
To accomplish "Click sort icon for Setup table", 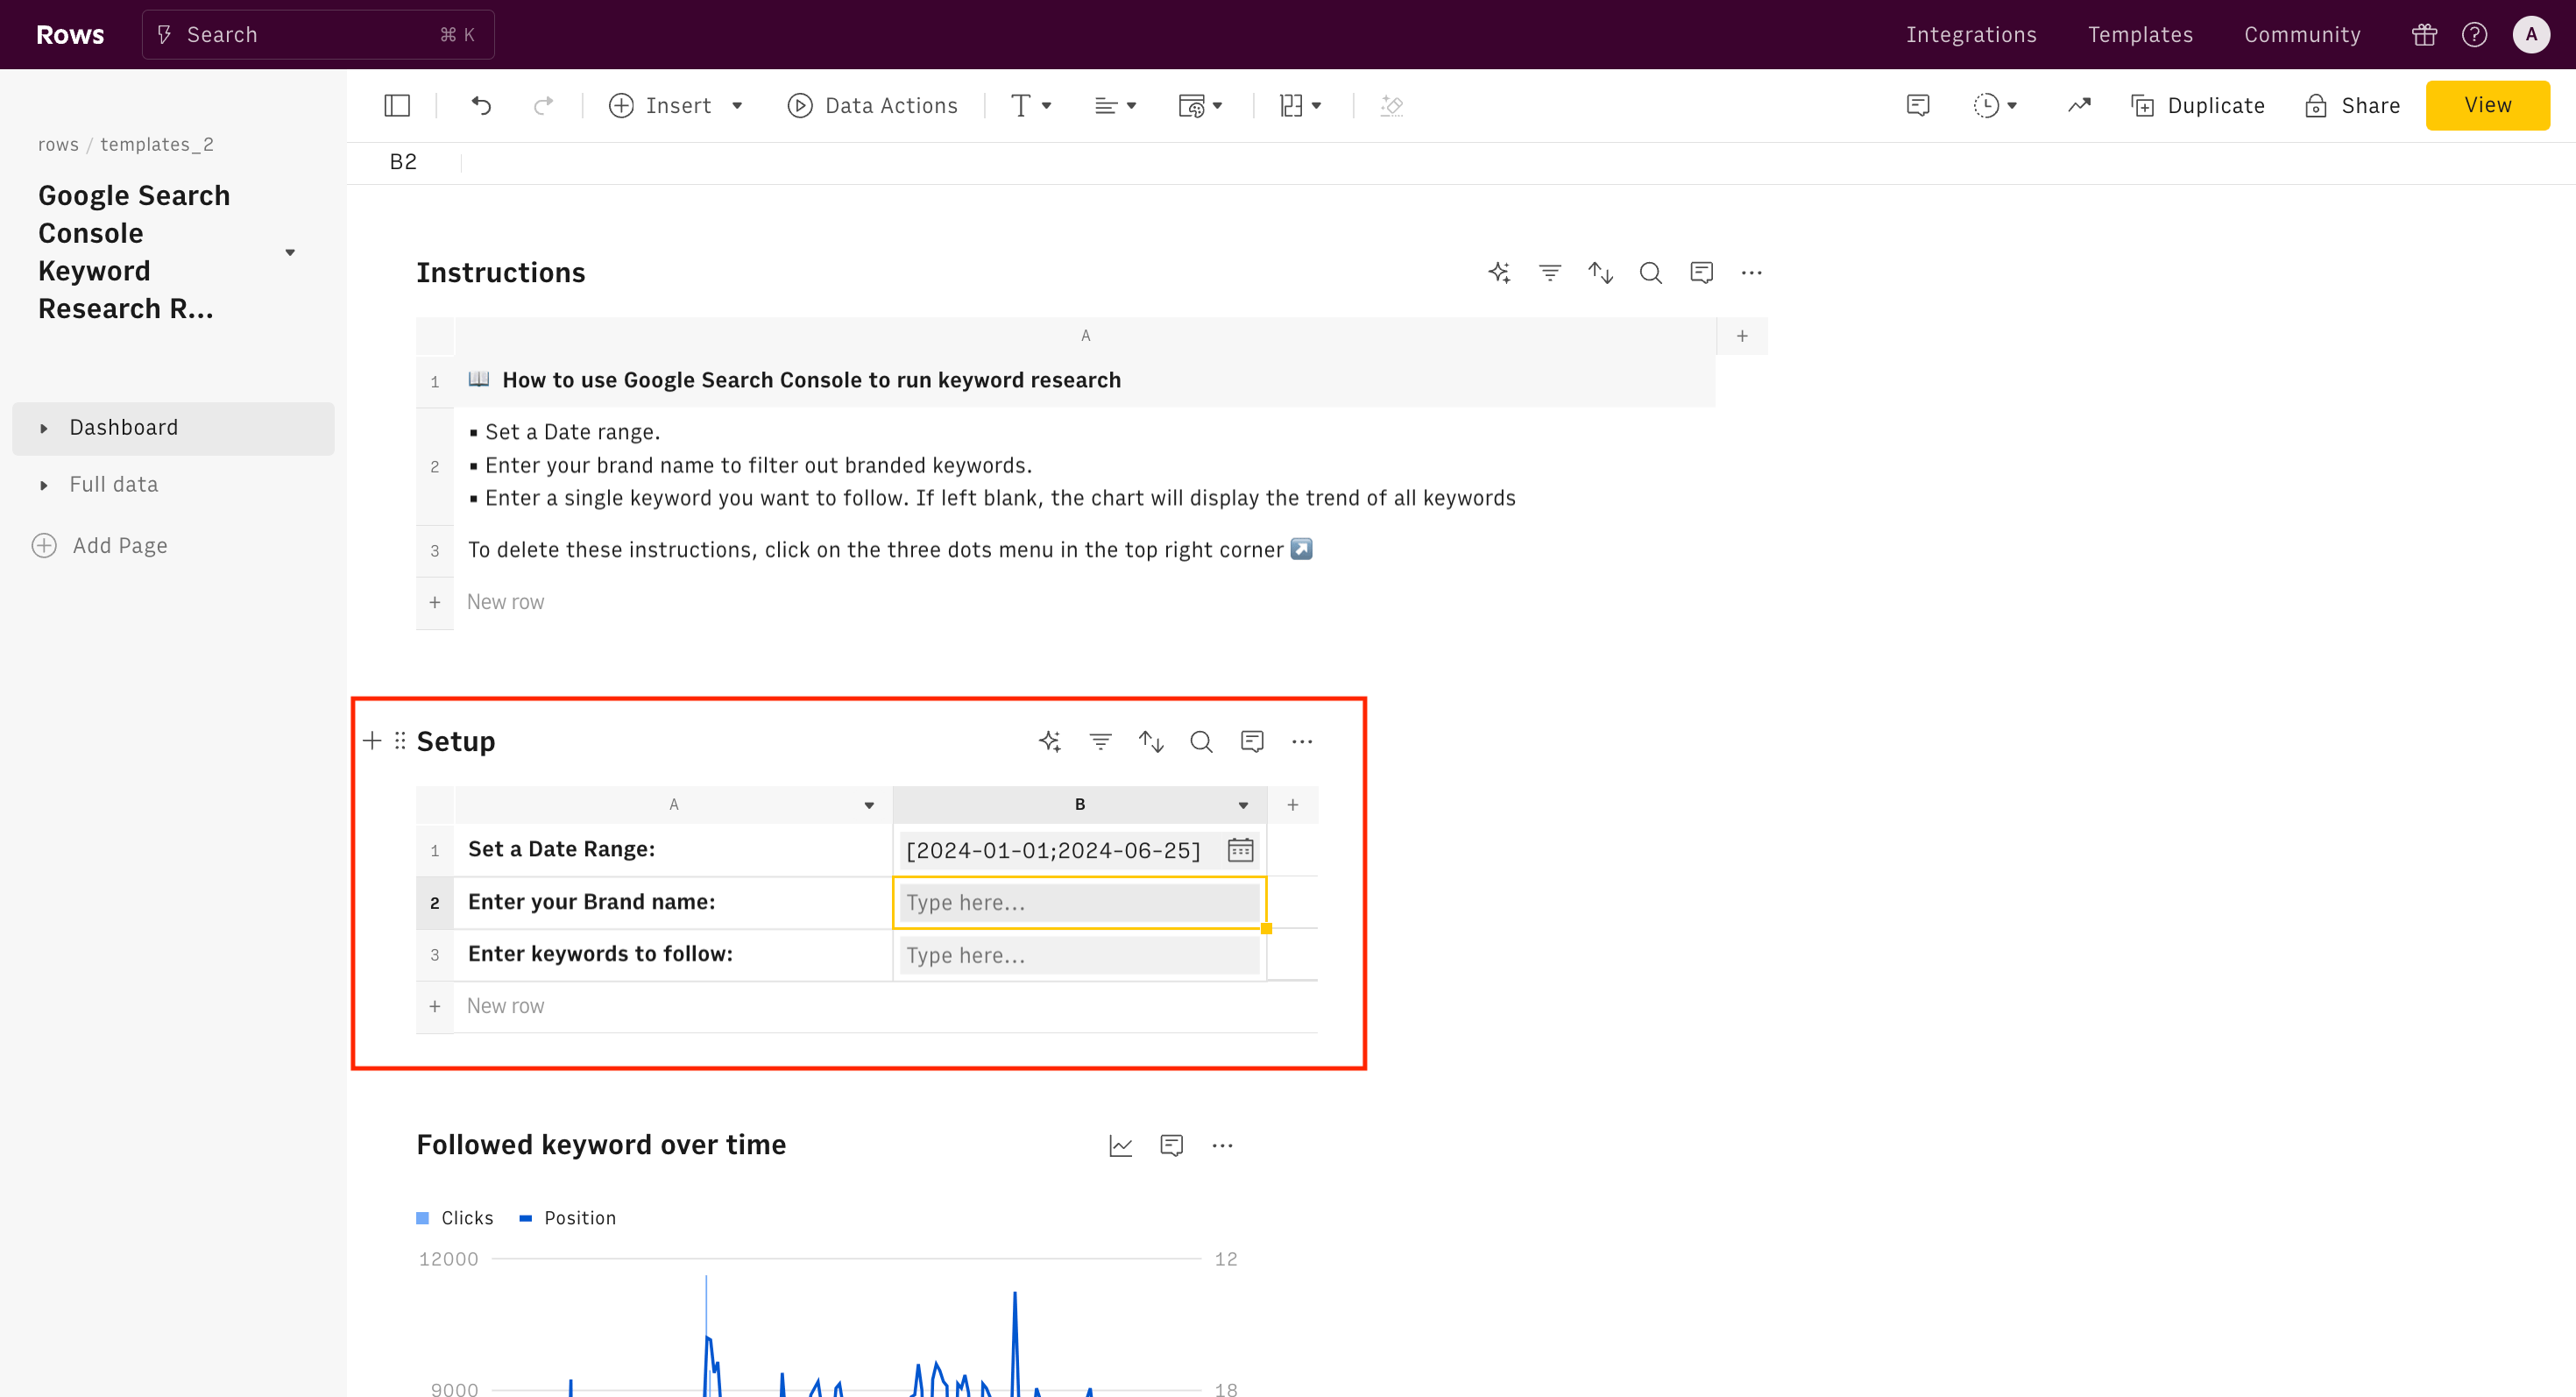I will 1151,741.
